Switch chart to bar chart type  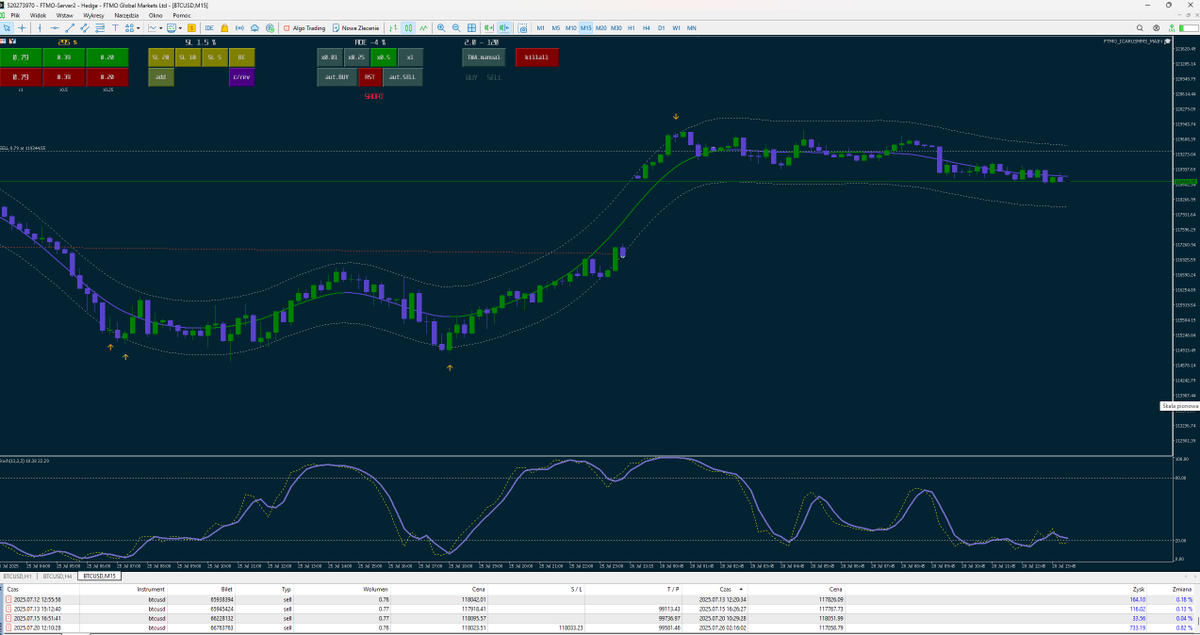tap(393, 28)
